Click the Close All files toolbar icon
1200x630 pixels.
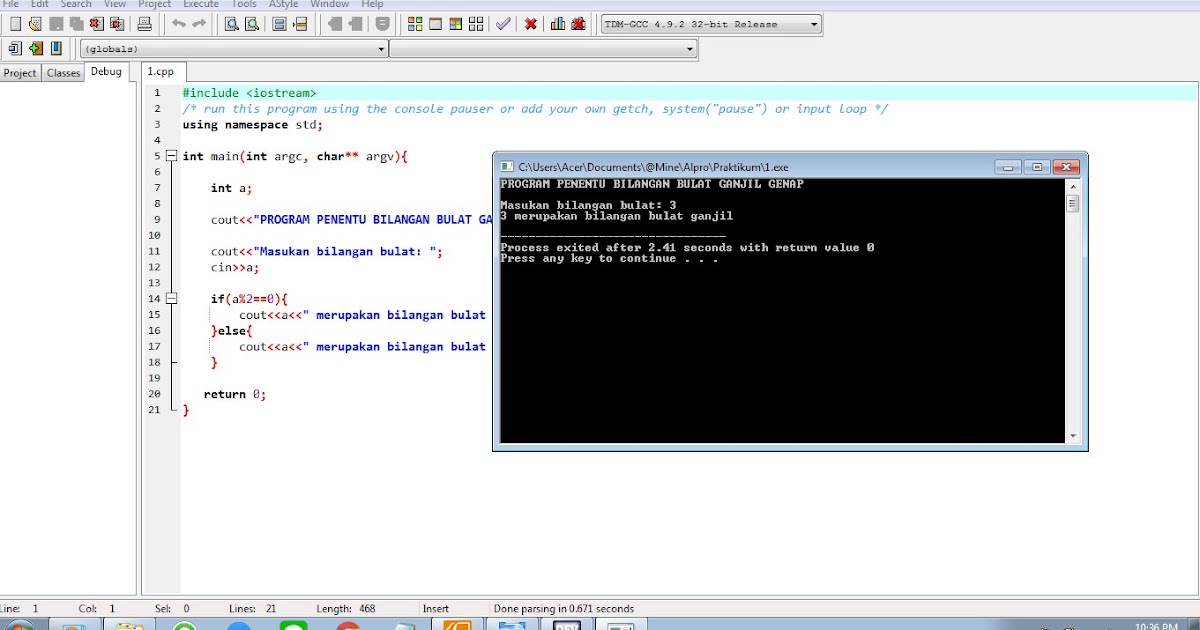point(117,24)
